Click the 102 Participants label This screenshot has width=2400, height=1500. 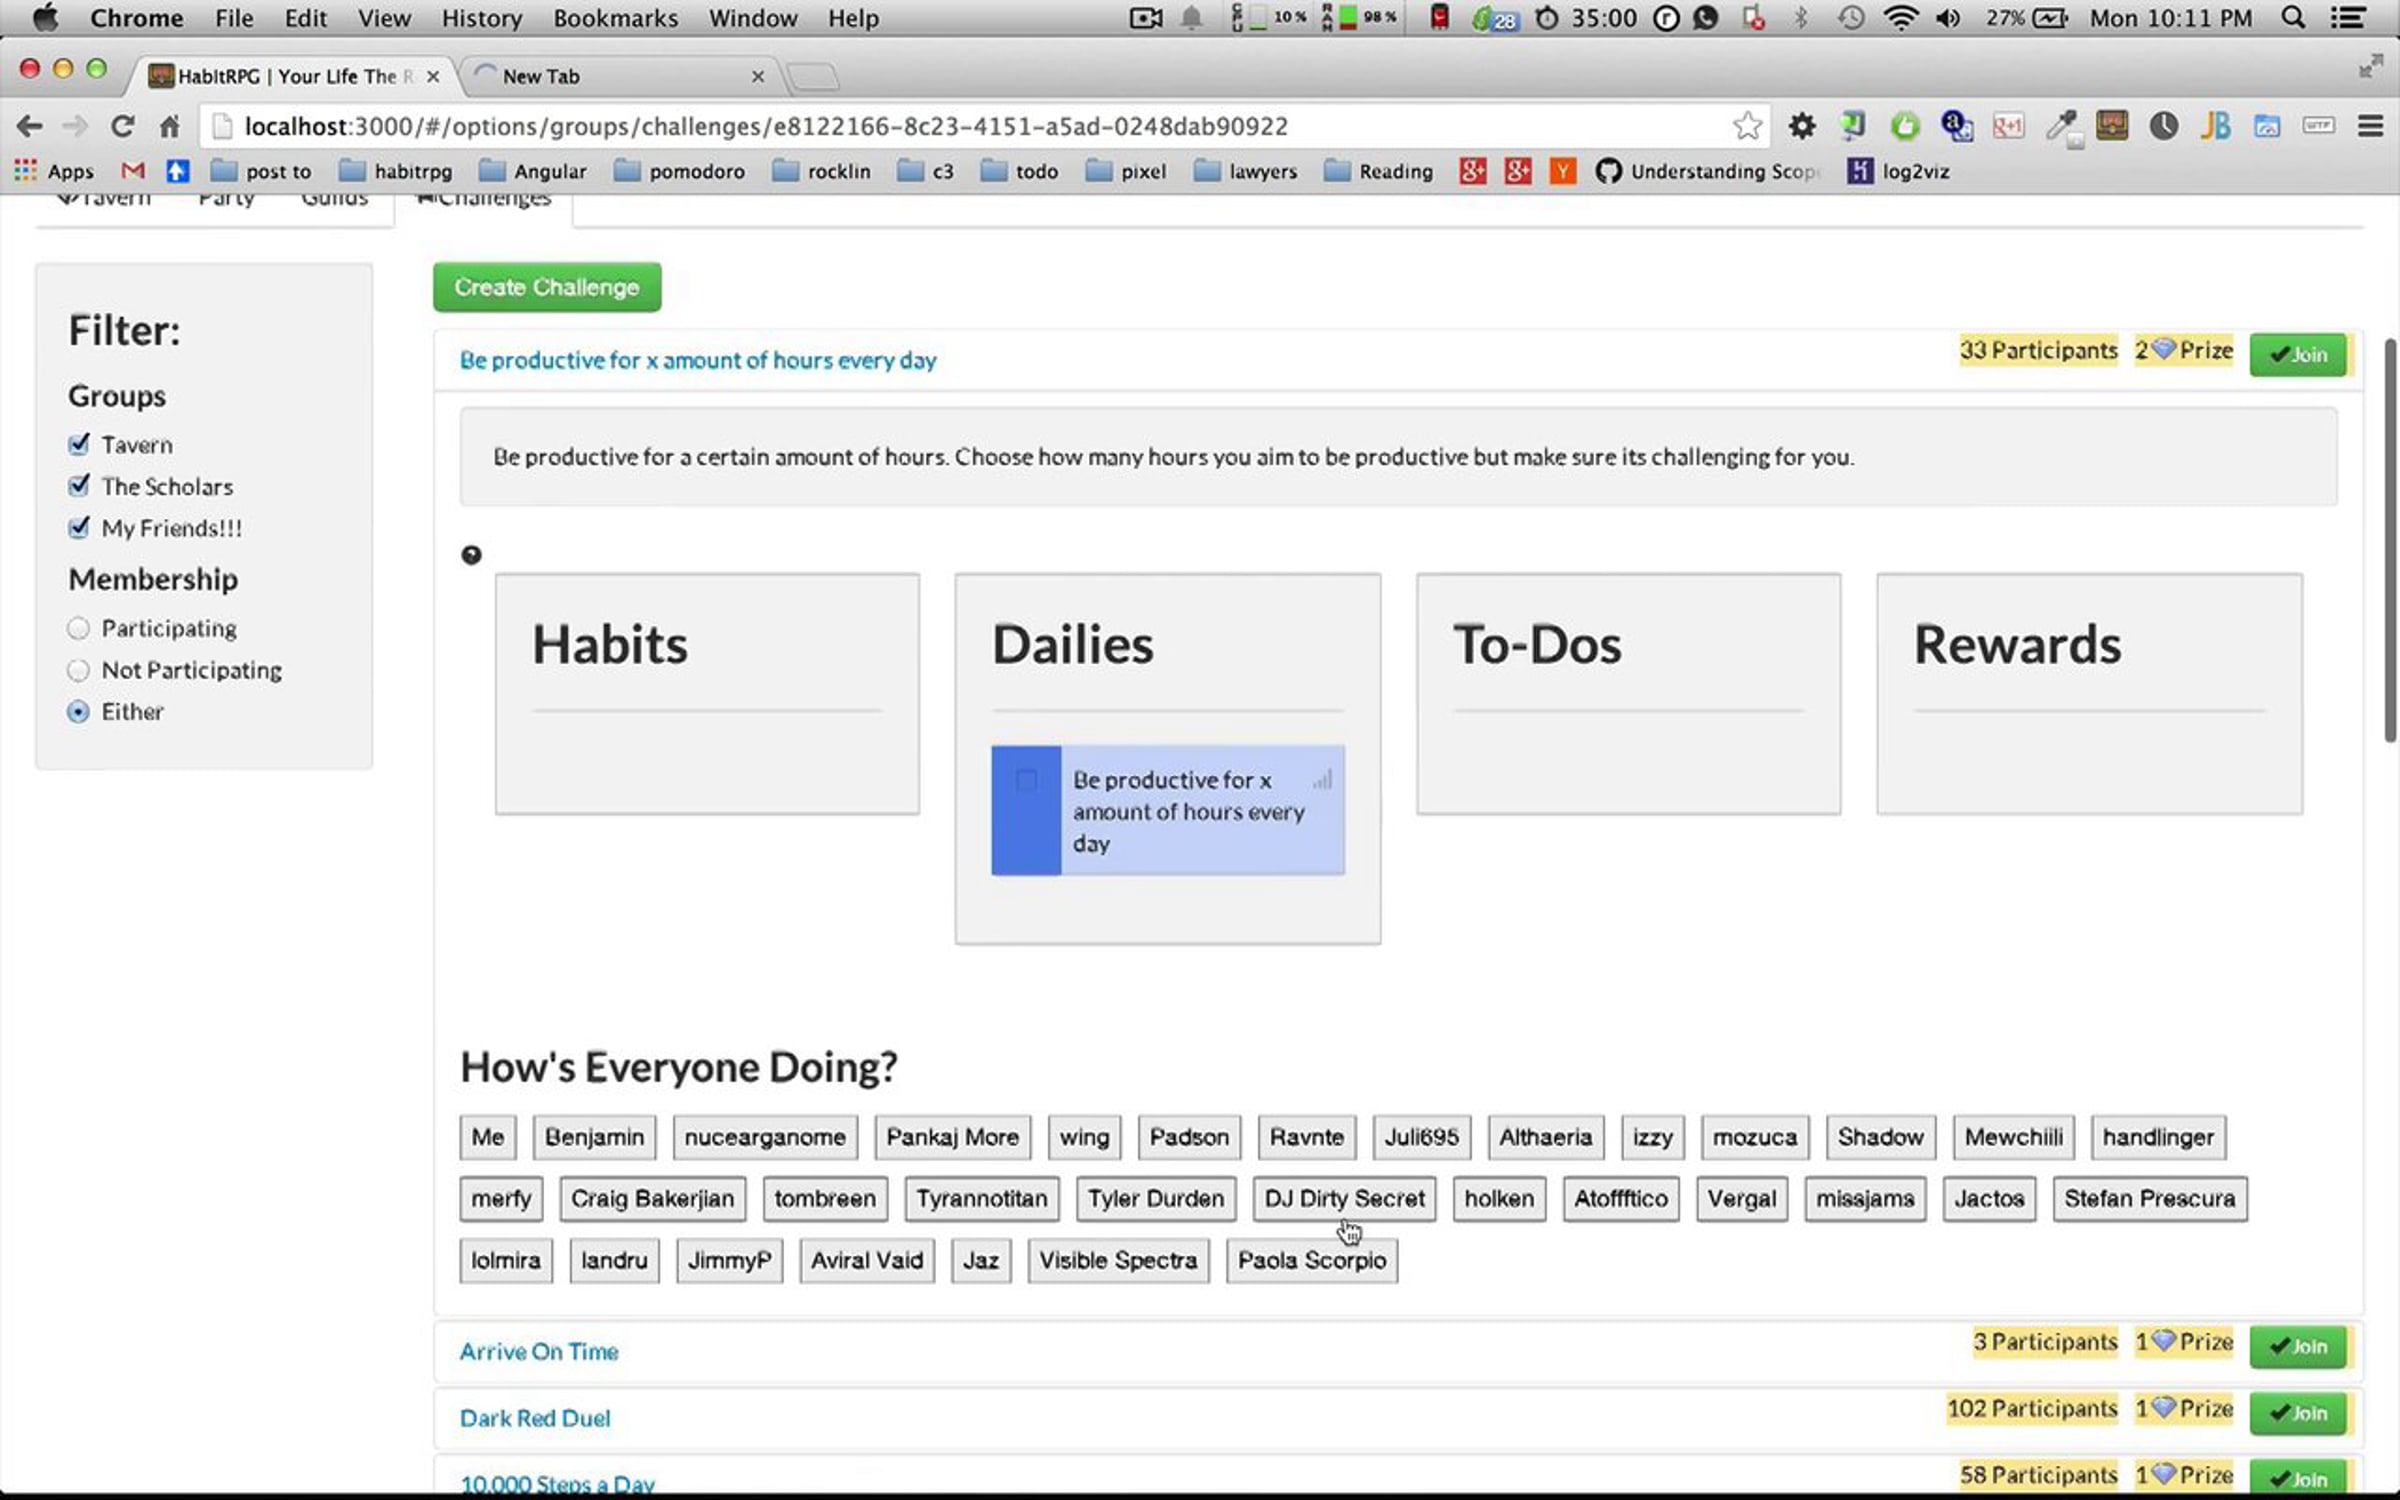click(x=2032, y=1408)
